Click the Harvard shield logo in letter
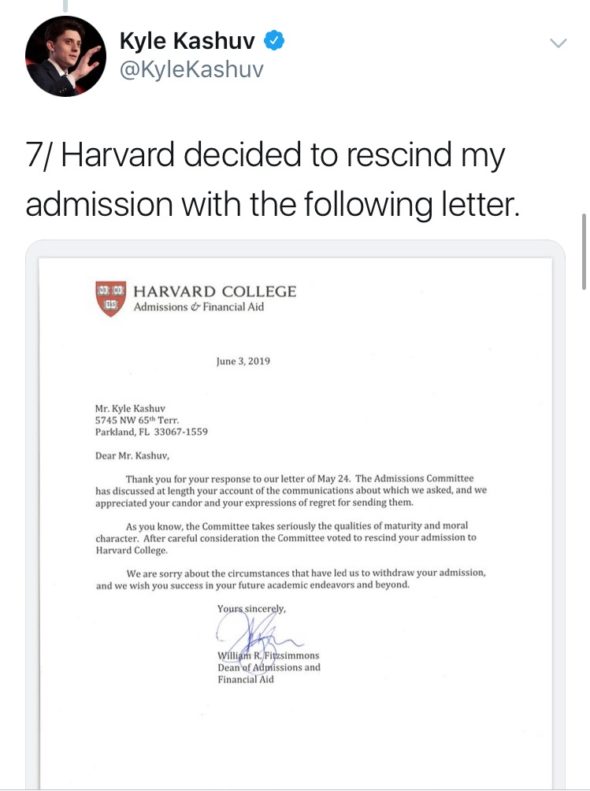The height and width of the screenshot is (791, 590). click(110, 299)
